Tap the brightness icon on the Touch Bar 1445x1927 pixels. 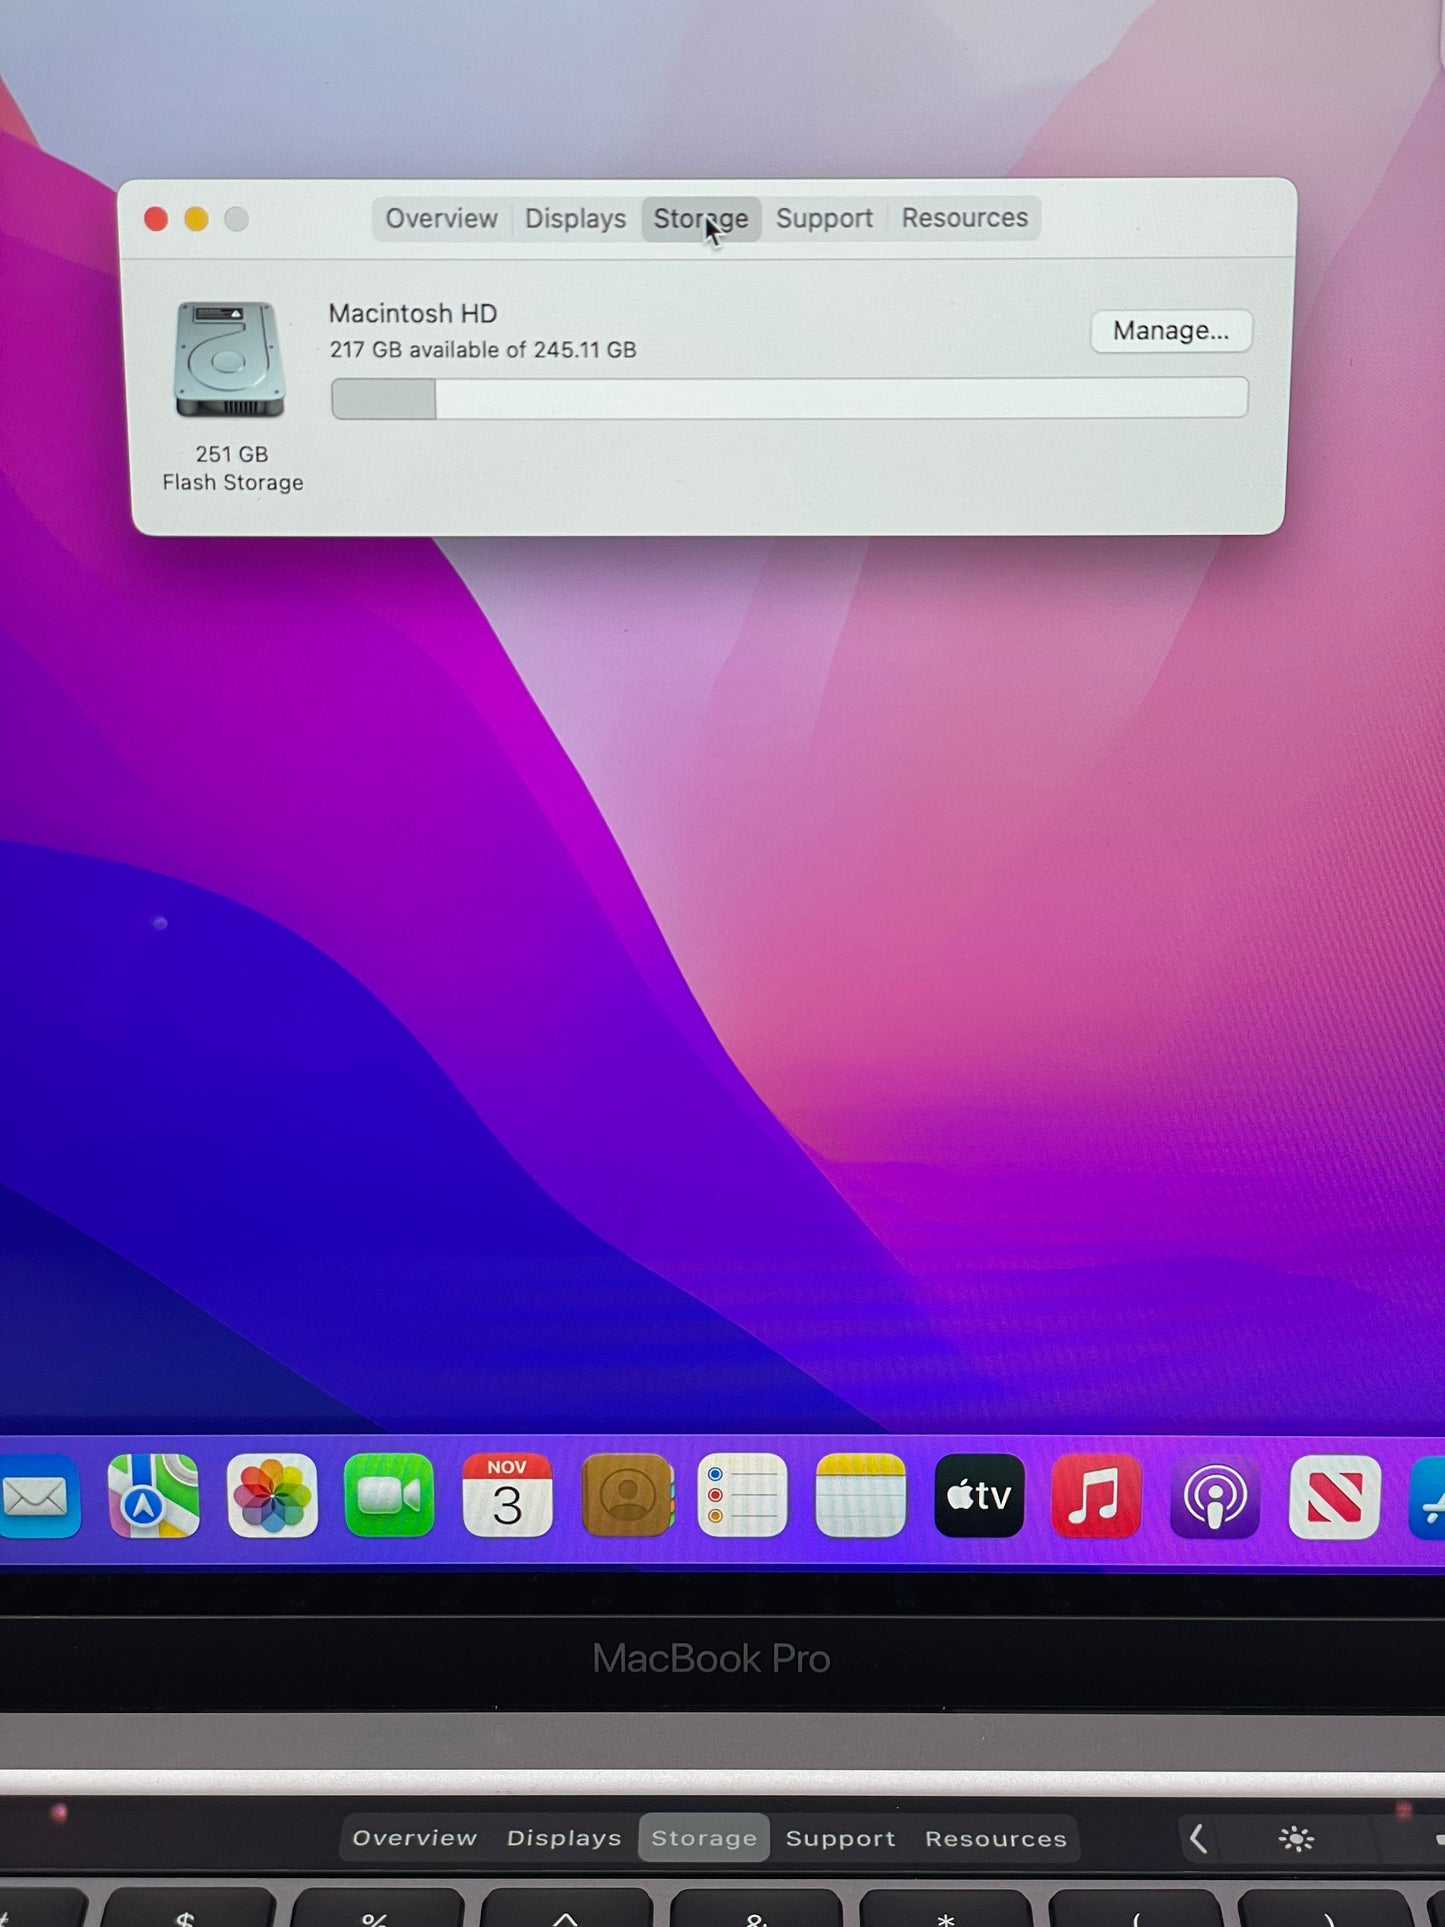tap(1296, 1838)
